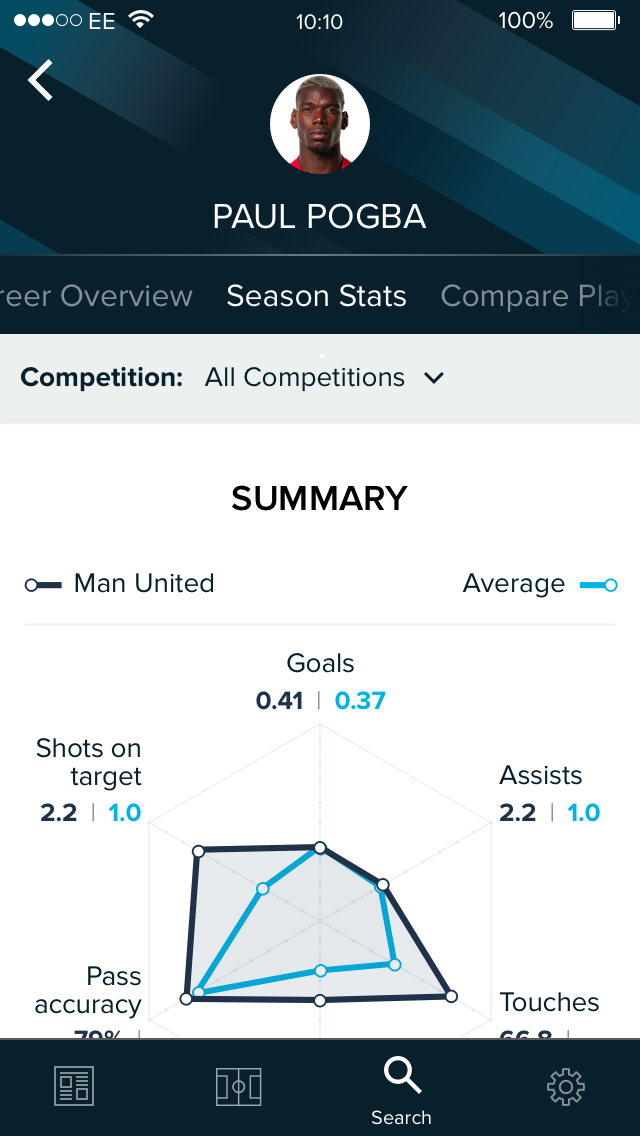Tap the chevron beside All Competitions

(x=434, y=378)
